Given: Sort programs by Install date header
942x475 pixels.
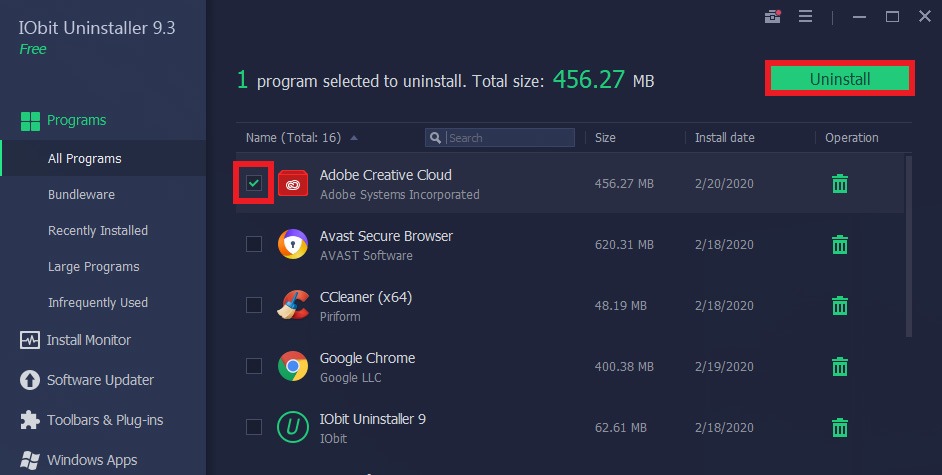Looking at the screenshot, I should [x=725, y=138].
